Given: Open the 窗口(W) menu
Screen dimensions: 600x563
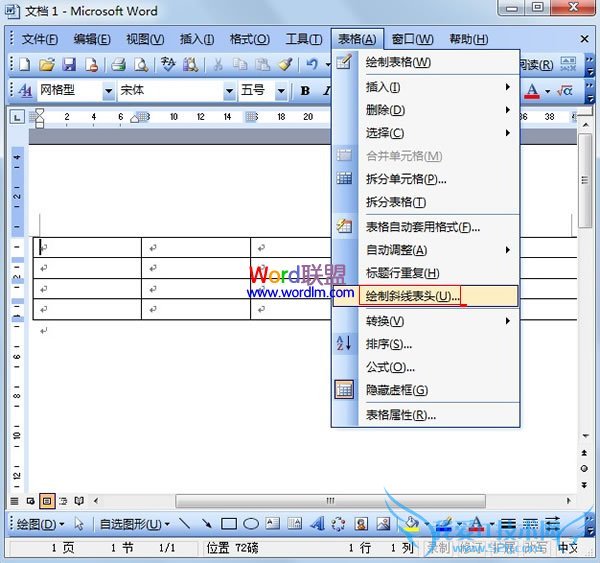Looking at the screenshot, I should [412, 39].
